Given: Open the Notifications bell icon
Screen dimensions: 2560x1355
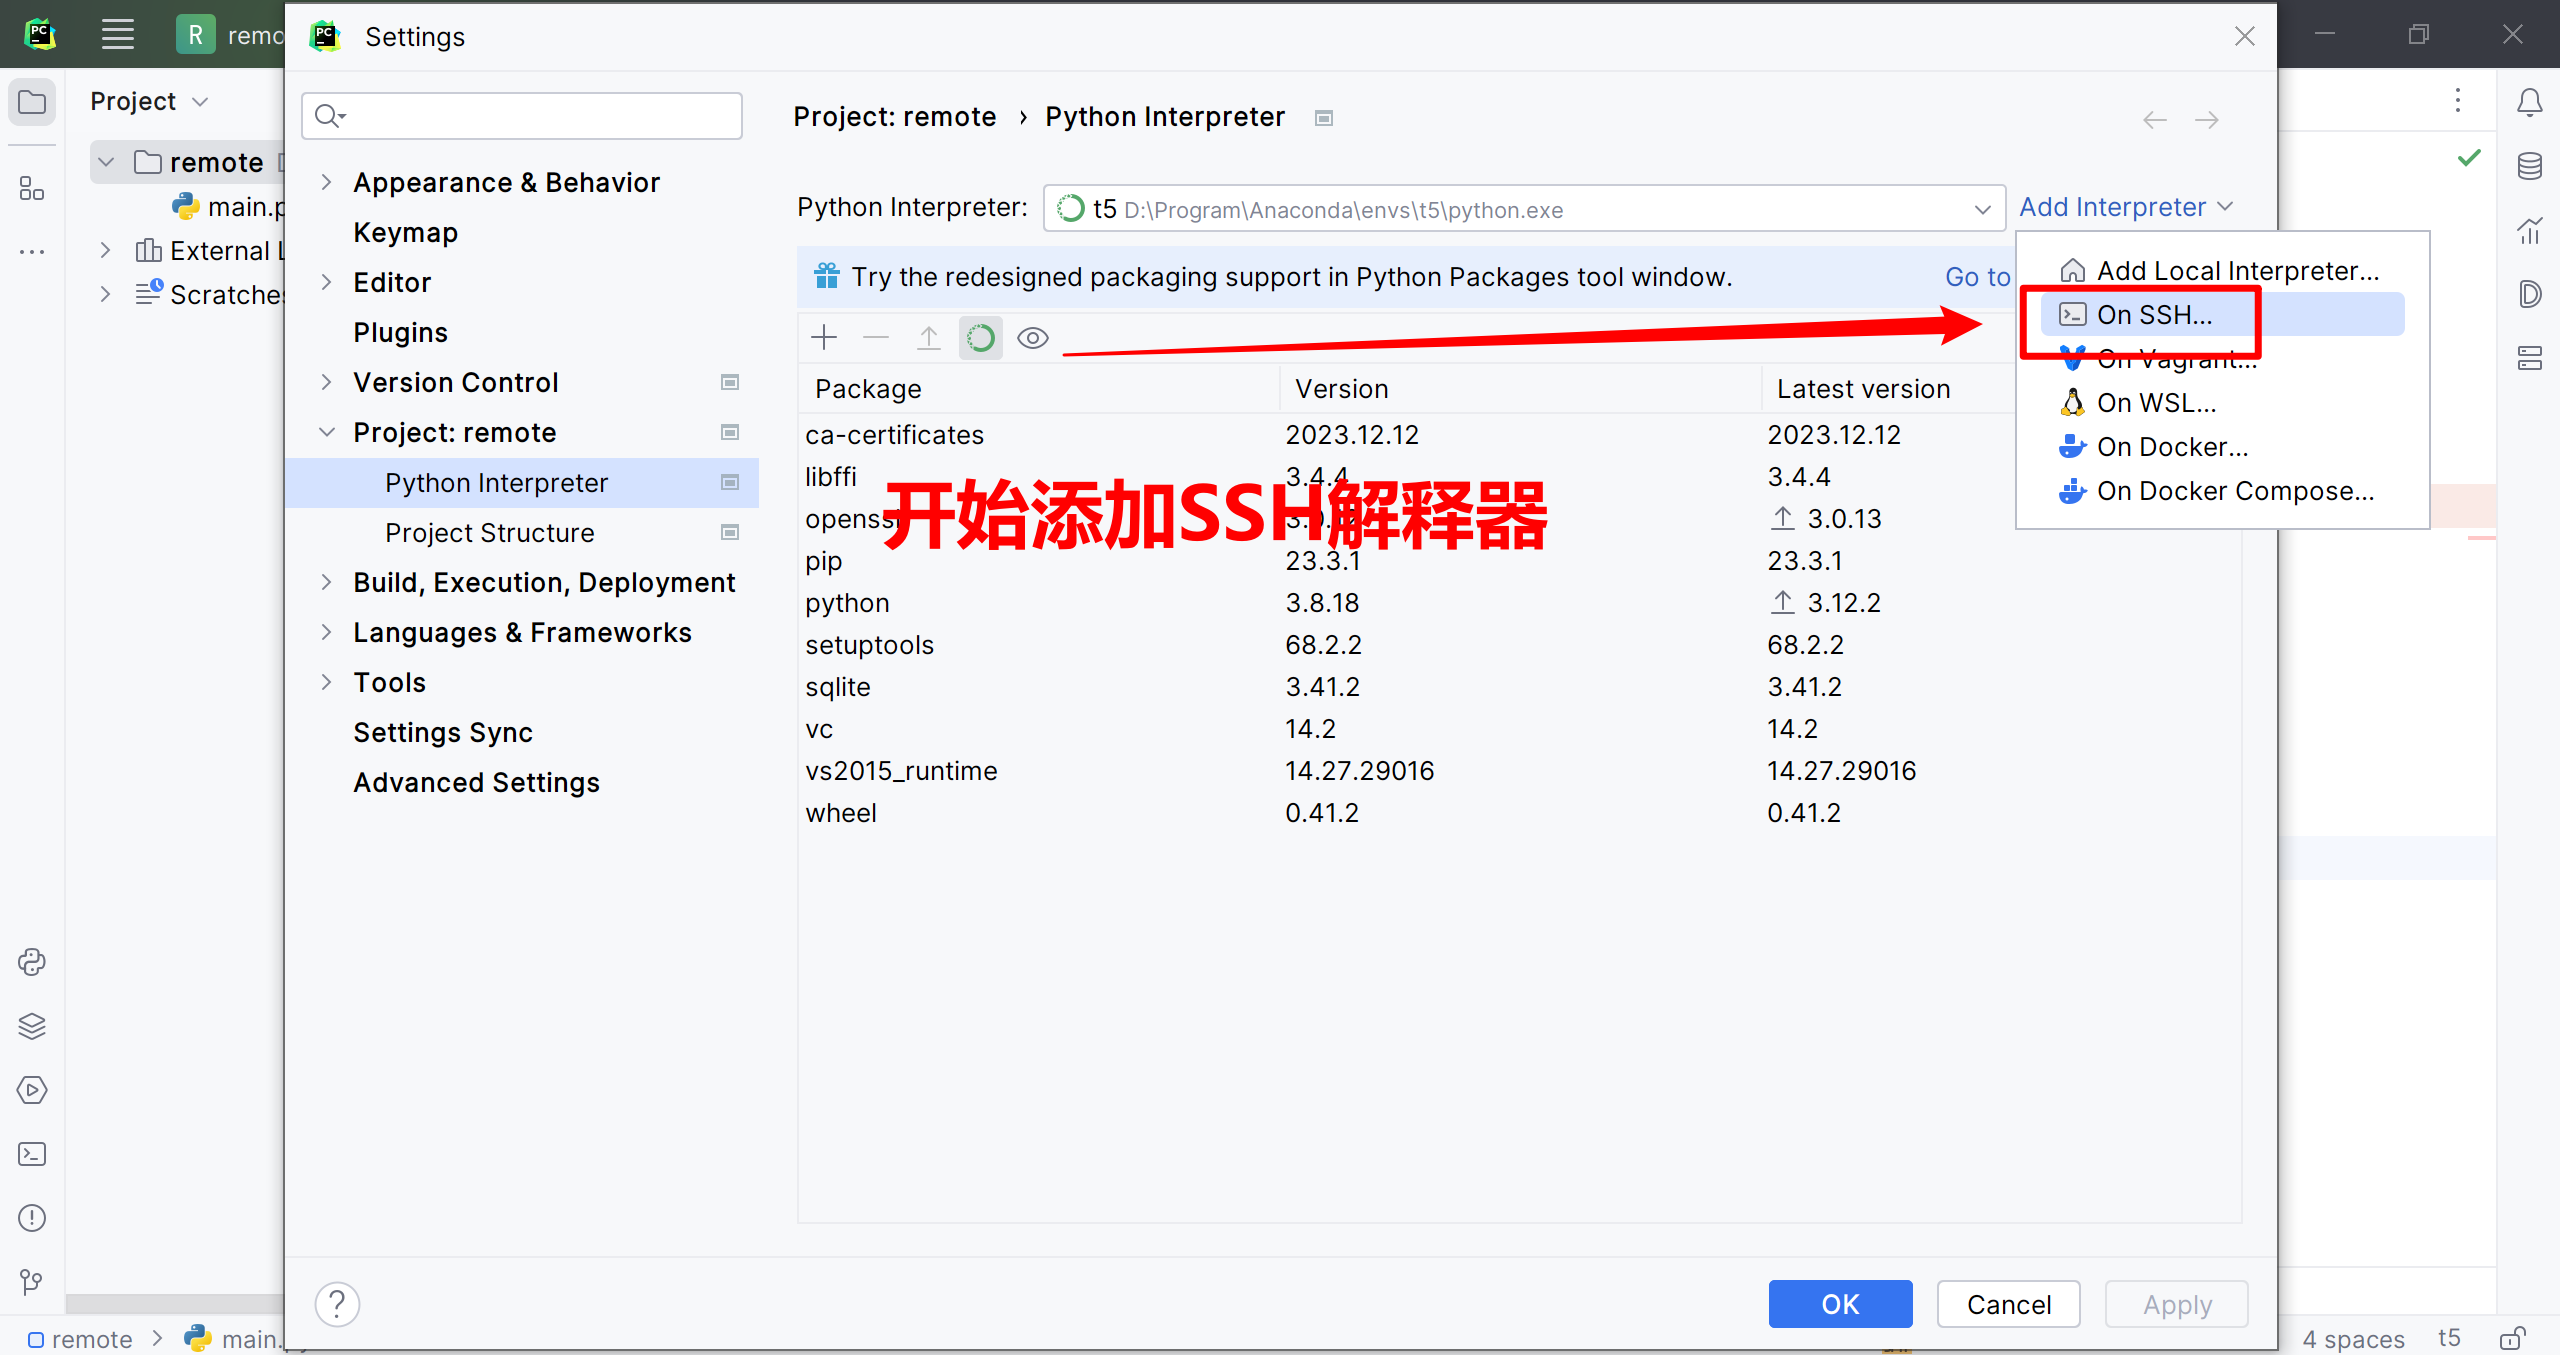Looking at the screenshot, I should pyautogui.click(x=2530, y=102).
